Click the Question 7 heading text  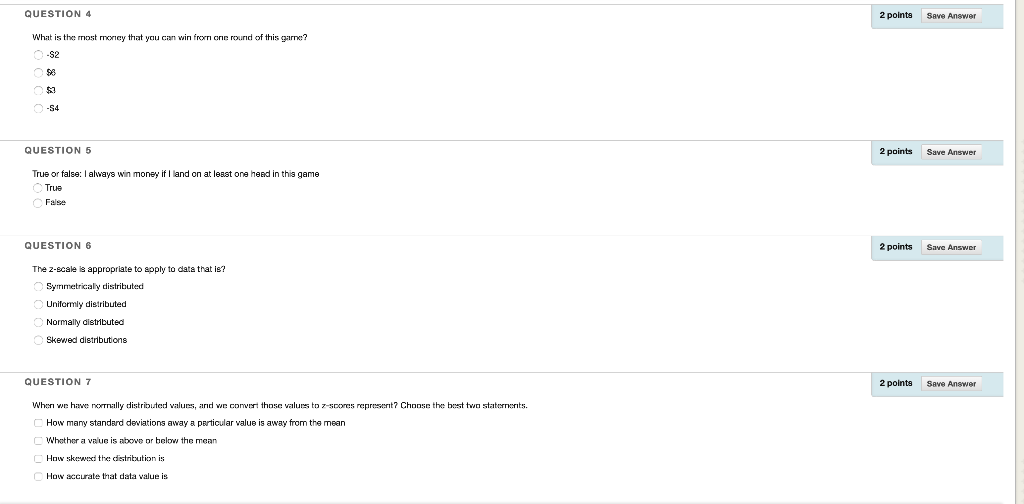(58, 382)
